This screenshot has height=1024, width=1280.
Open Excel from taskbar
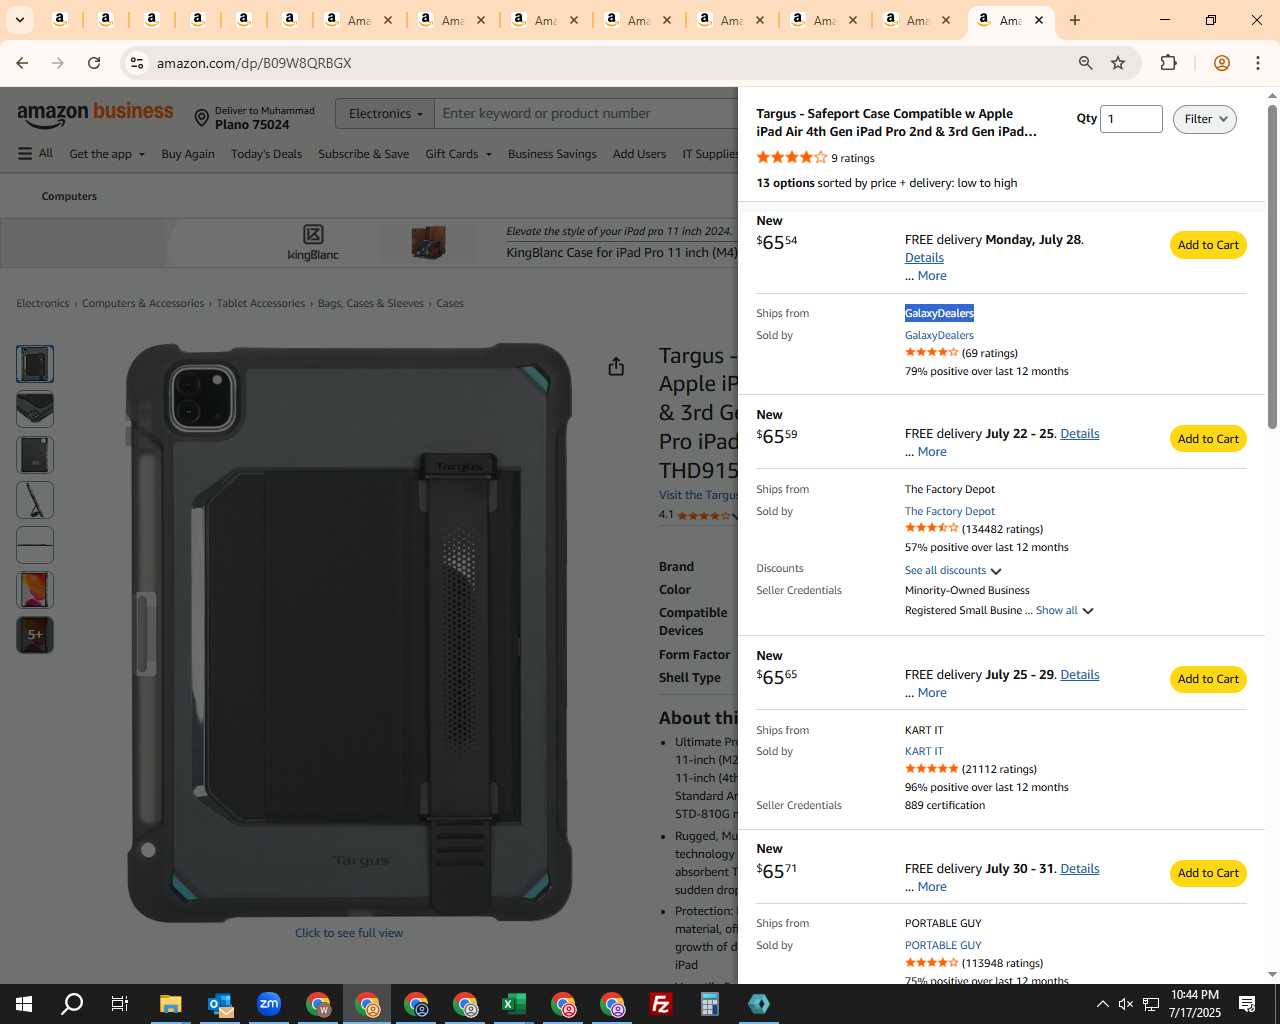point(514,1004)
